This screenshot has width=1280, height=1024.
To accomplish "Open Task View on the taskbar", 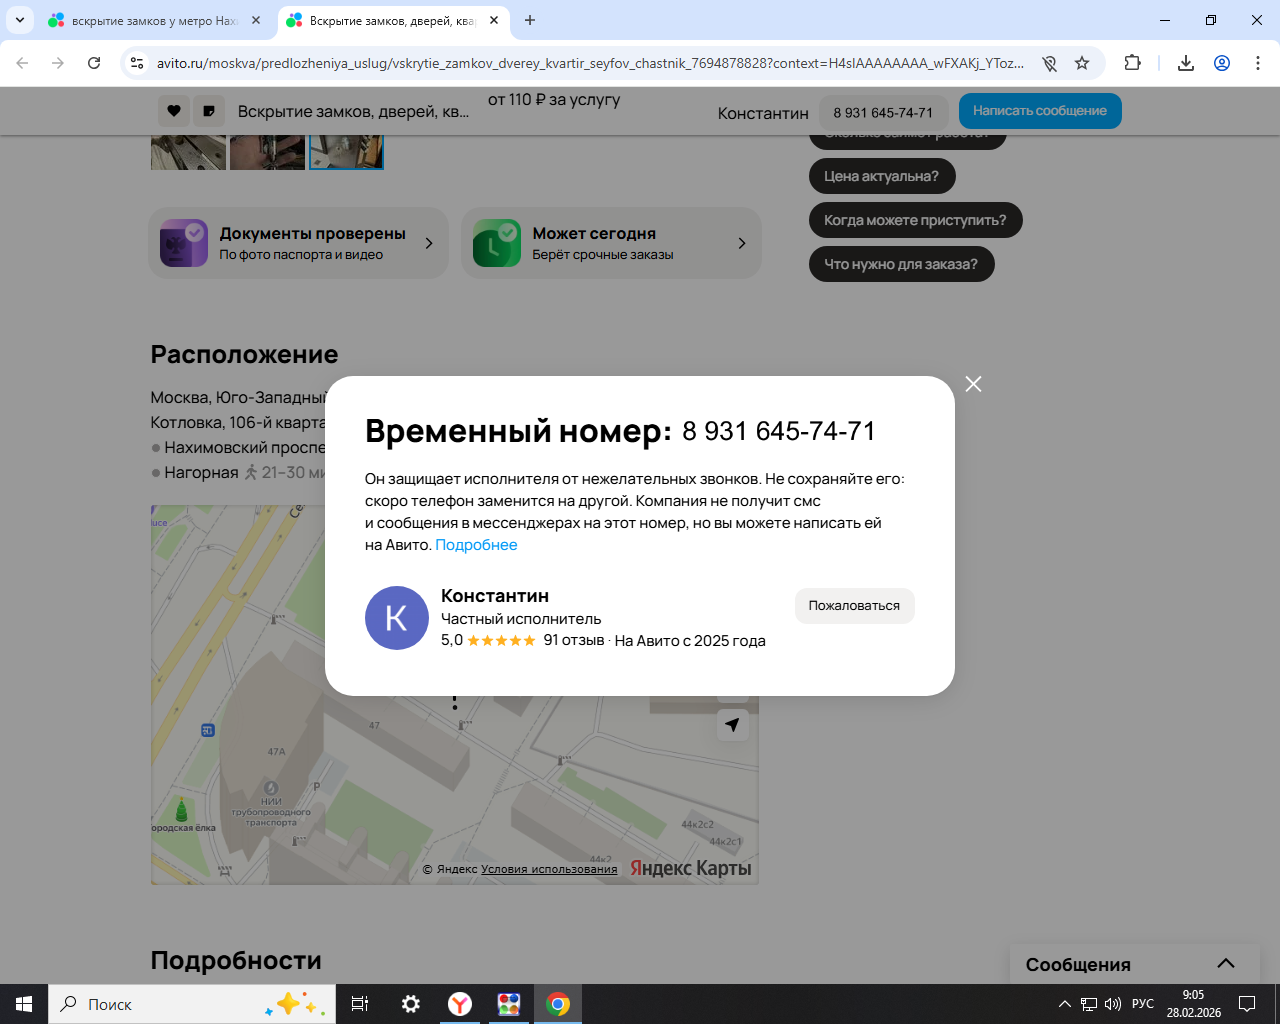I will (x=360, y=1004).
